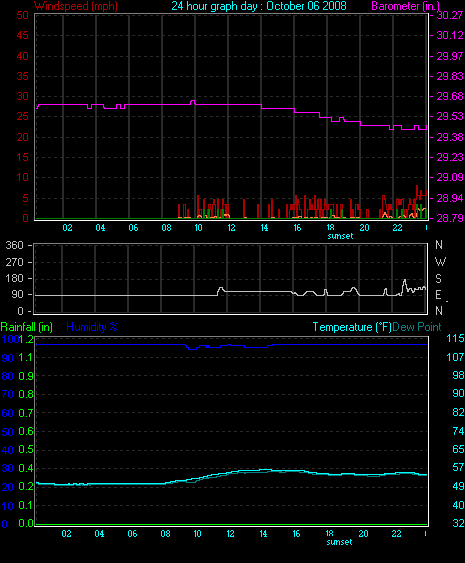
Task: Click hour label 04 under temperature chart
Action: [x=99, y=534]
